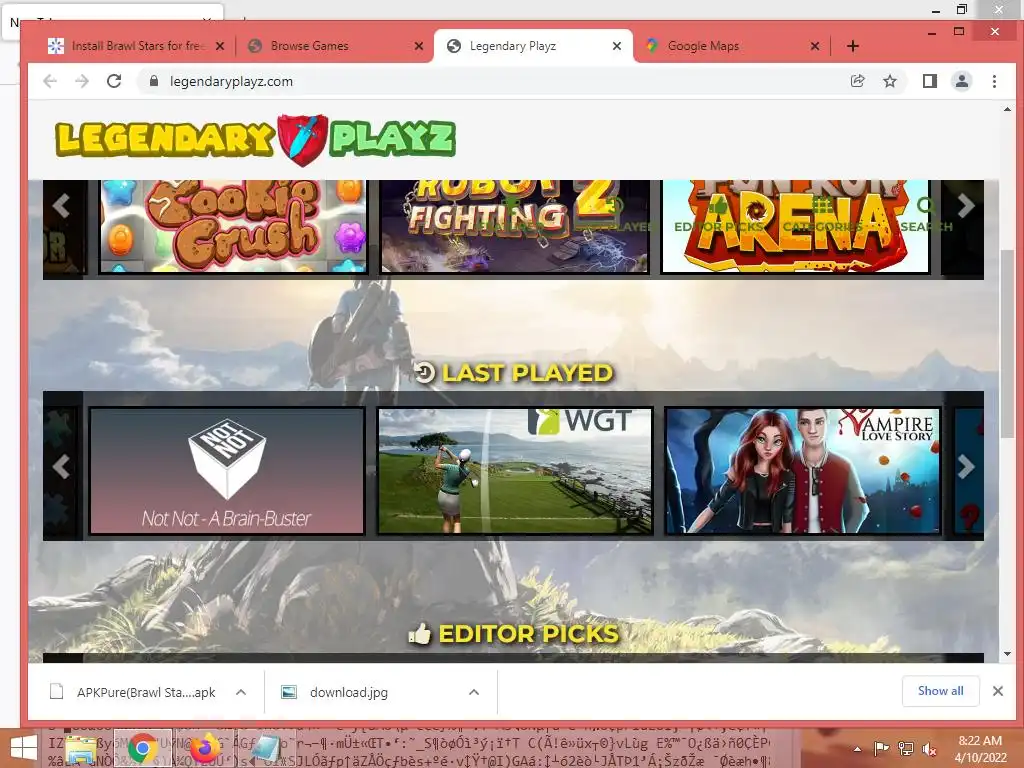
Task: Open Action Center flag icon
Action: point(881,749)
